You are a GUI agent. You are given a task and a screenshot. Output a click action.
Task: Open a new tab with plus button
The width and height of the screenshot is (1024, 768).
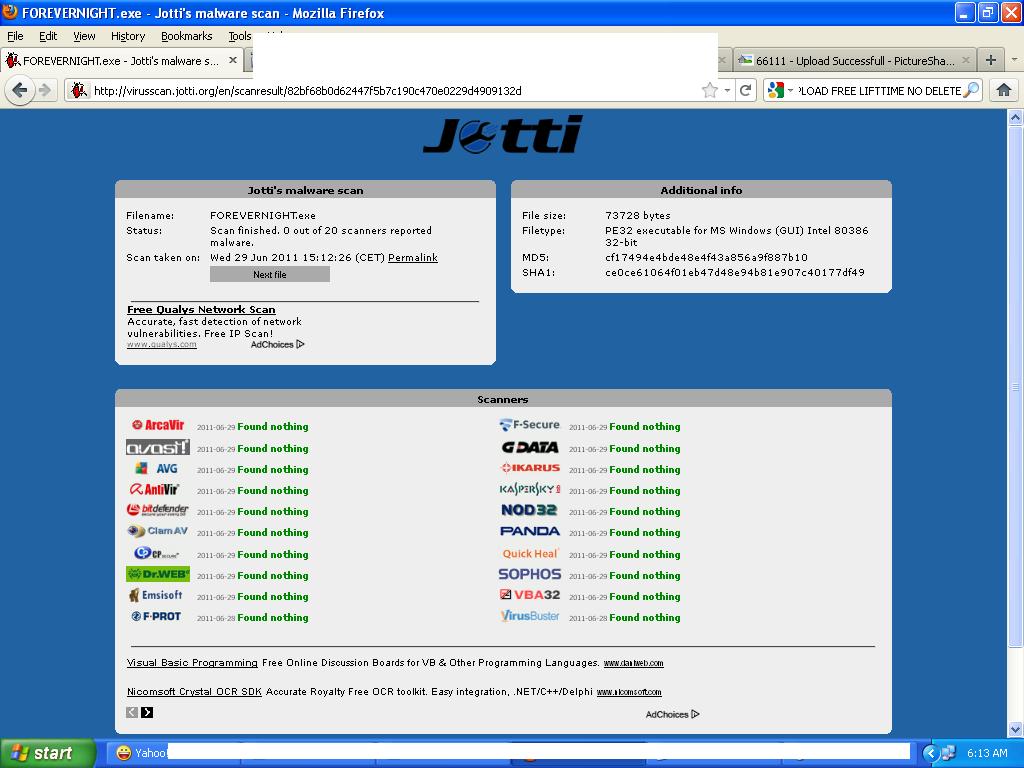991,60
